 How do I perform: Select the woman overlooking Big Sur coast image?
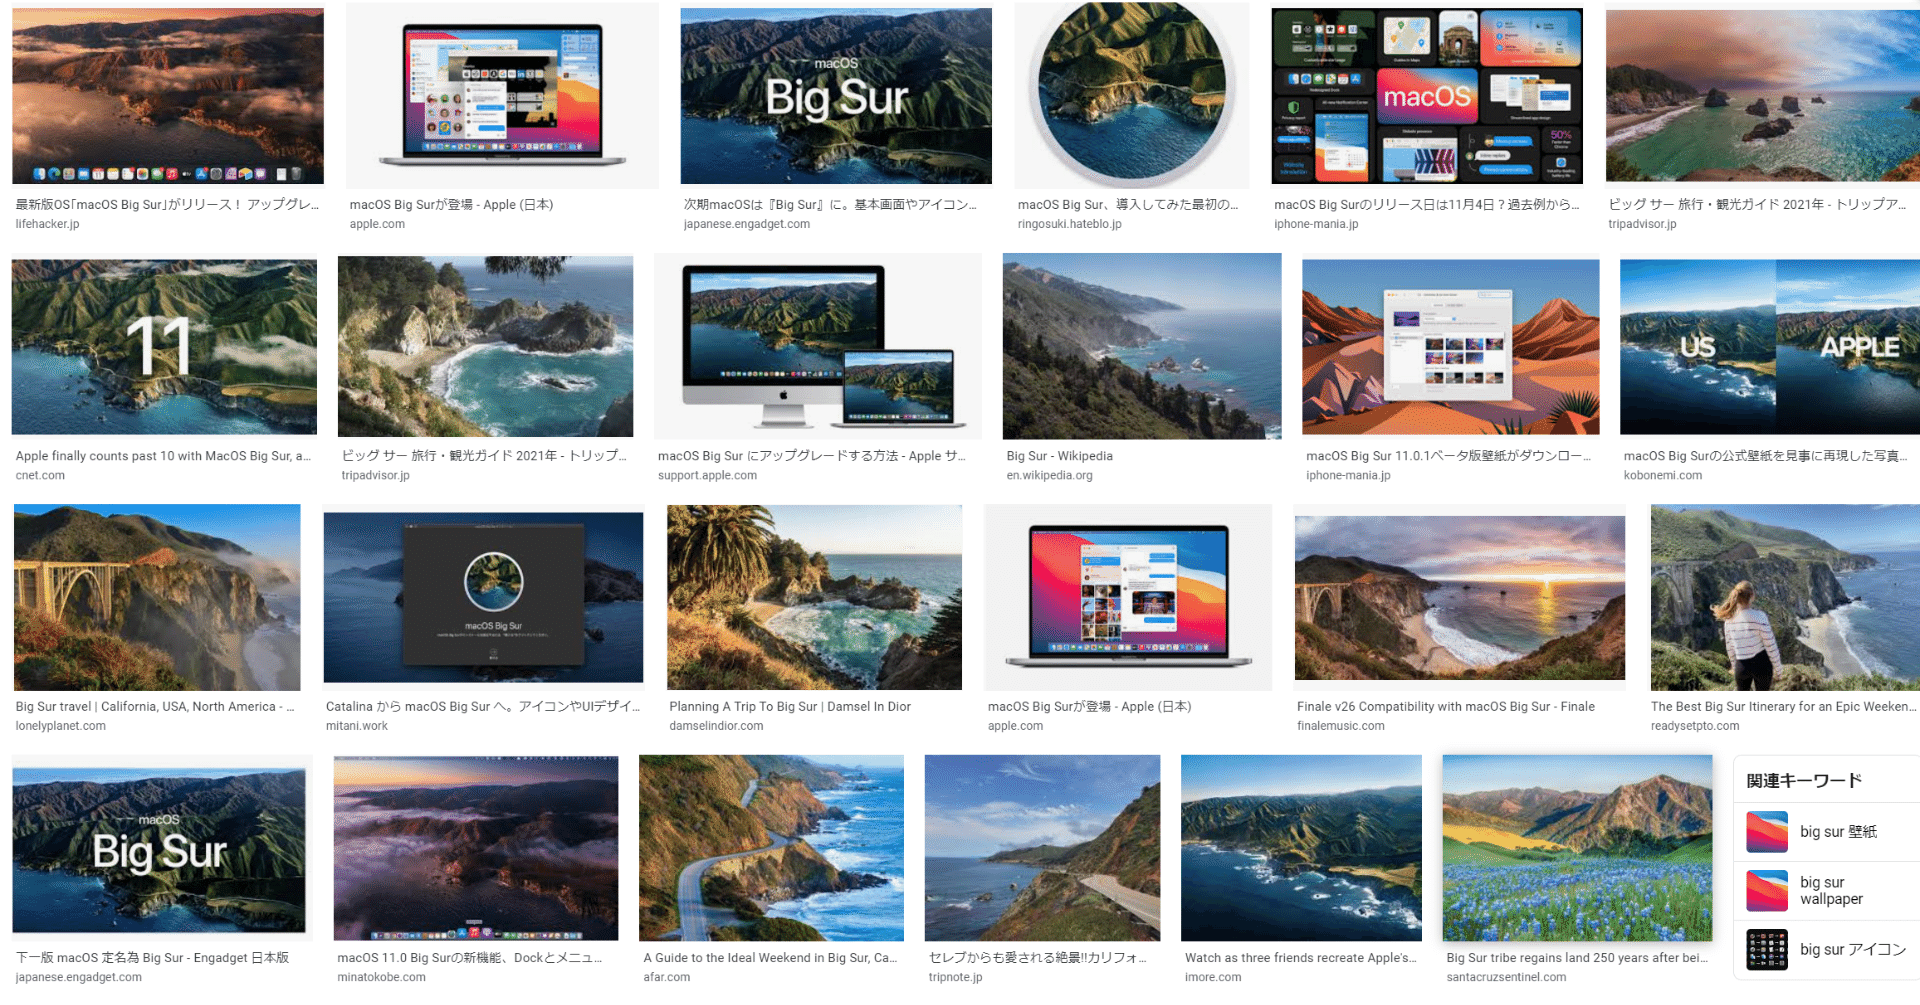tap(1784, 597)
